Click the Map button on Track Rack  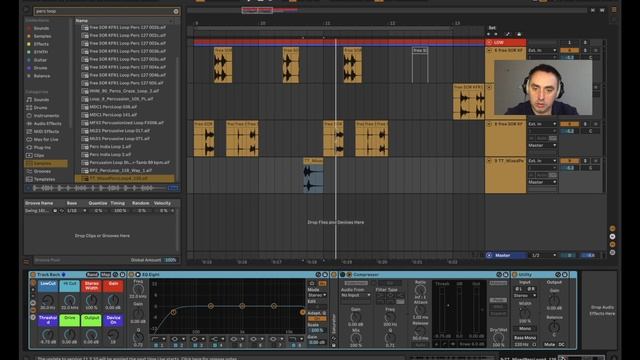pyautogui.click(x=106, y=275)
